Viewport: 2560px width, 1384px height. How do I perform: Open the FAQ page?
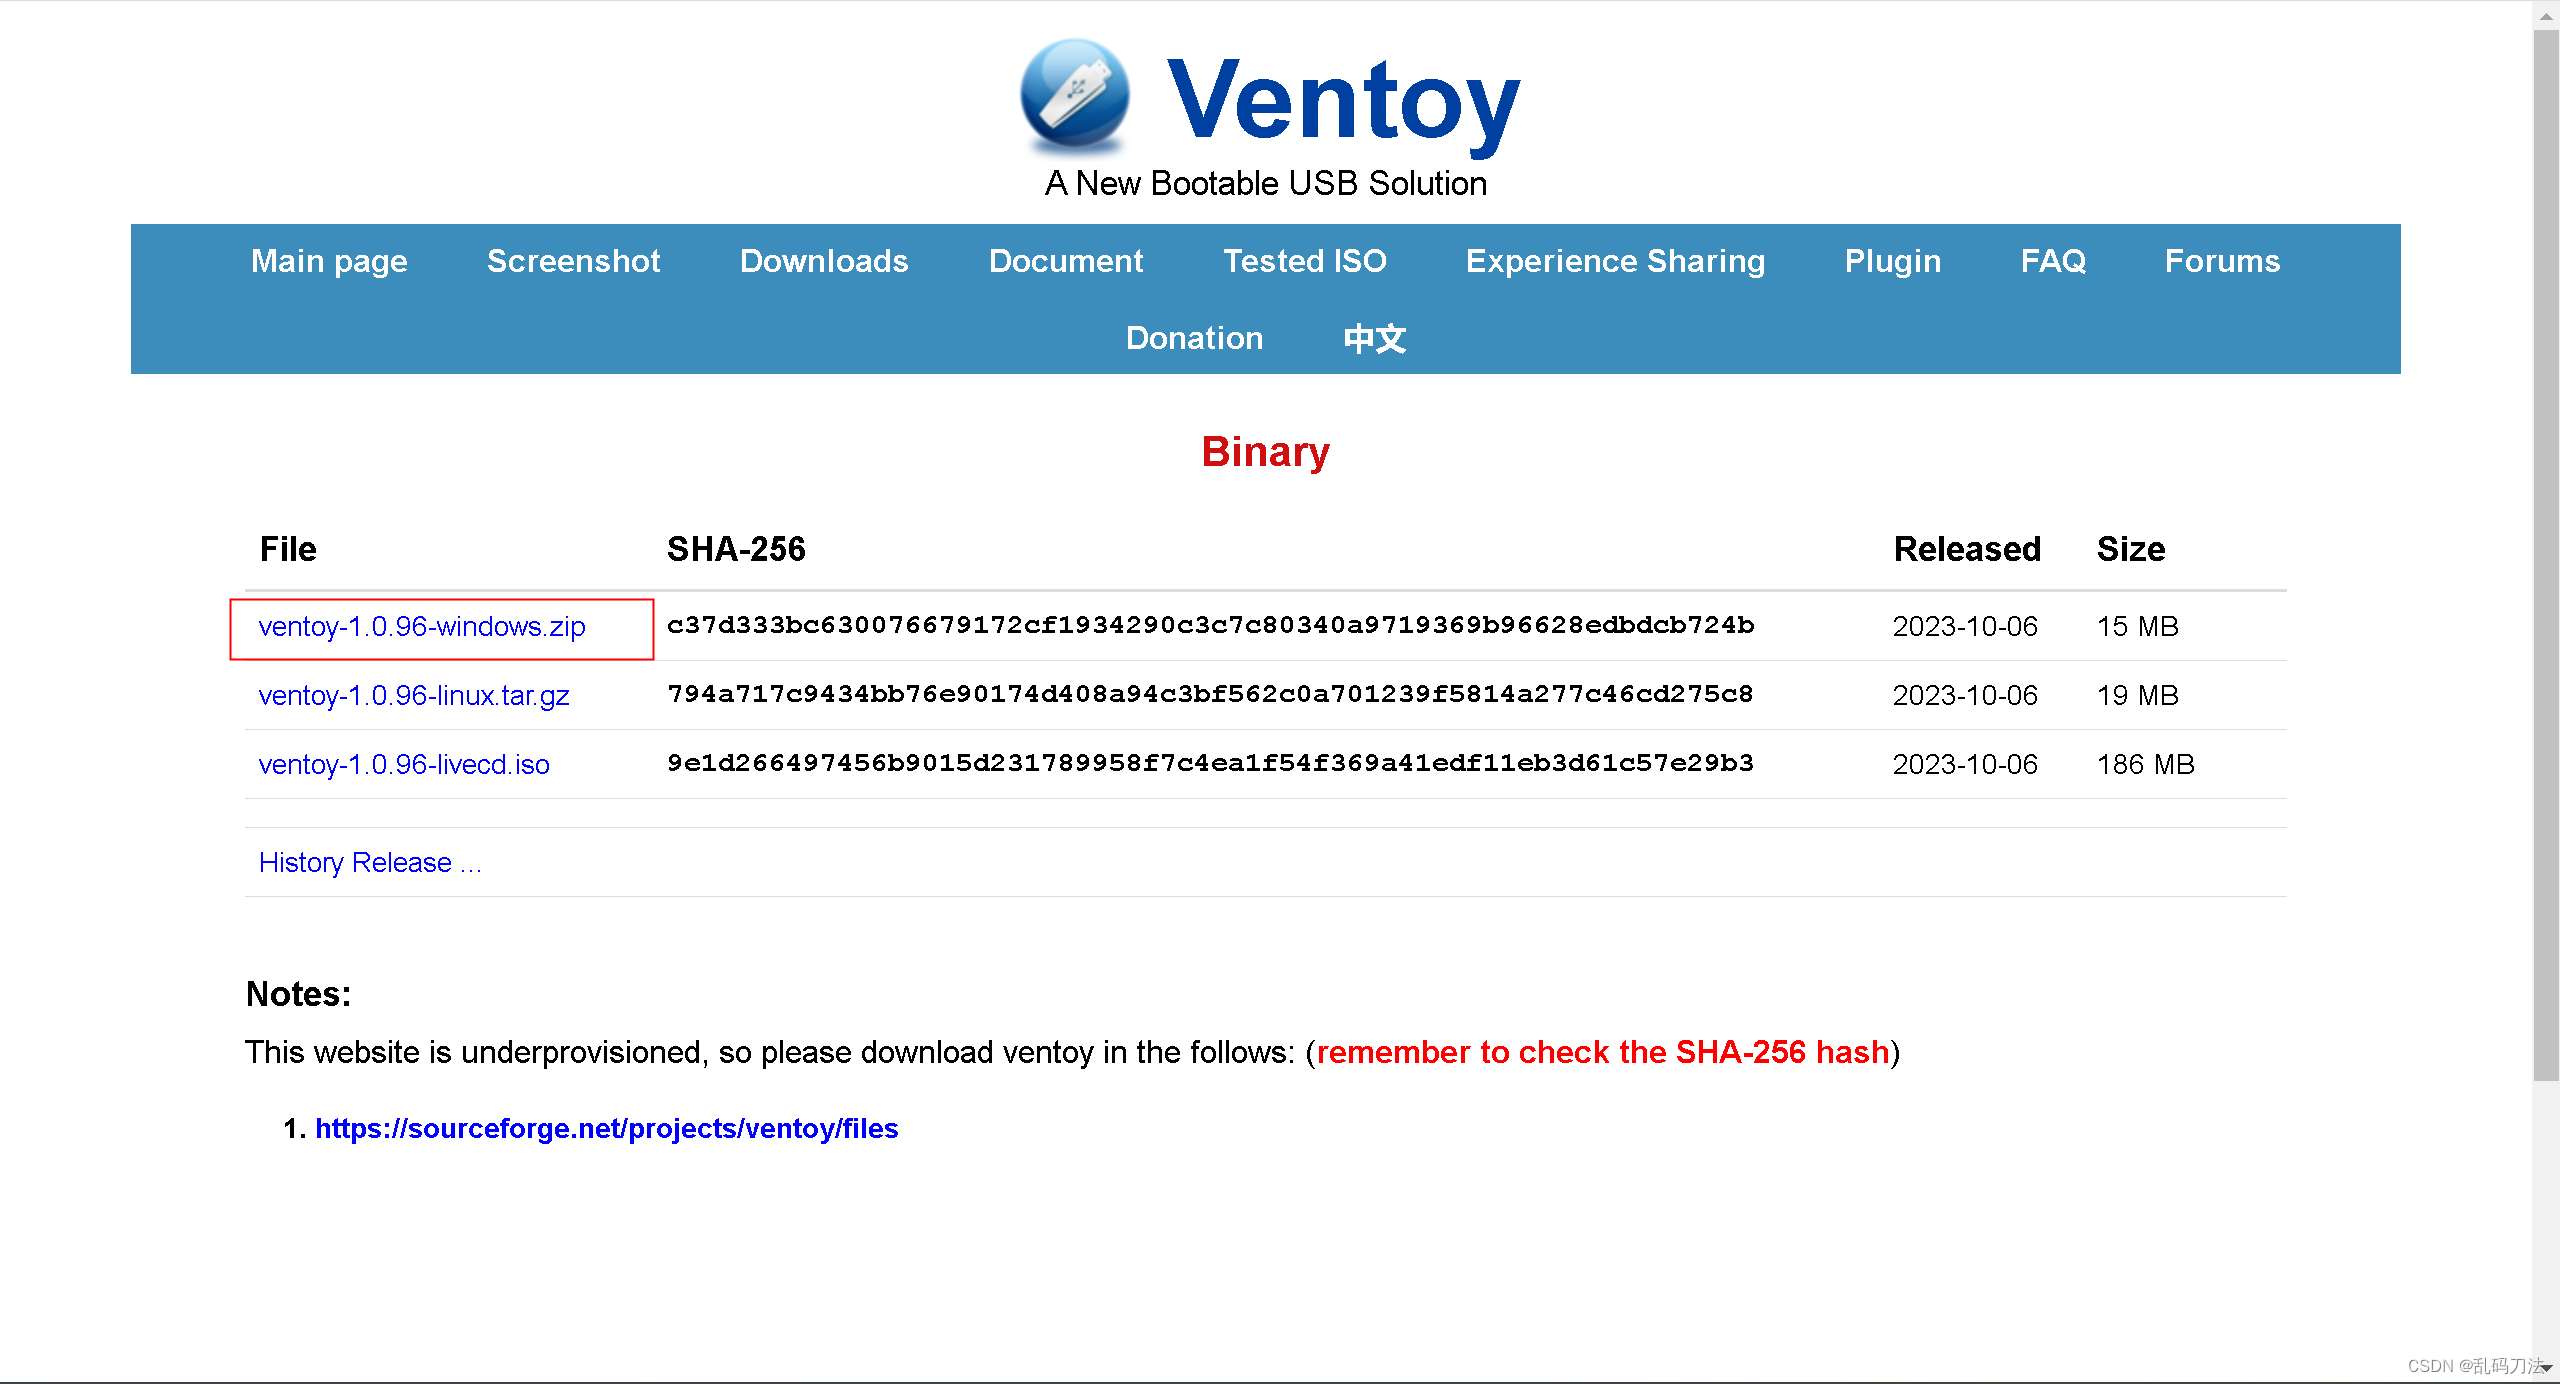tap(2053, 261)
